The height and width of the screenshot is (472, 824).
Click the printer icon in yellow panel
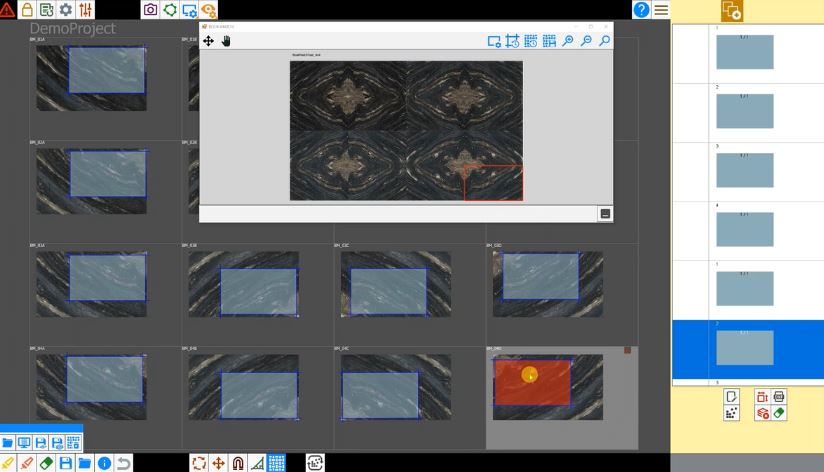pyautogui.click(x=779, y=397)
